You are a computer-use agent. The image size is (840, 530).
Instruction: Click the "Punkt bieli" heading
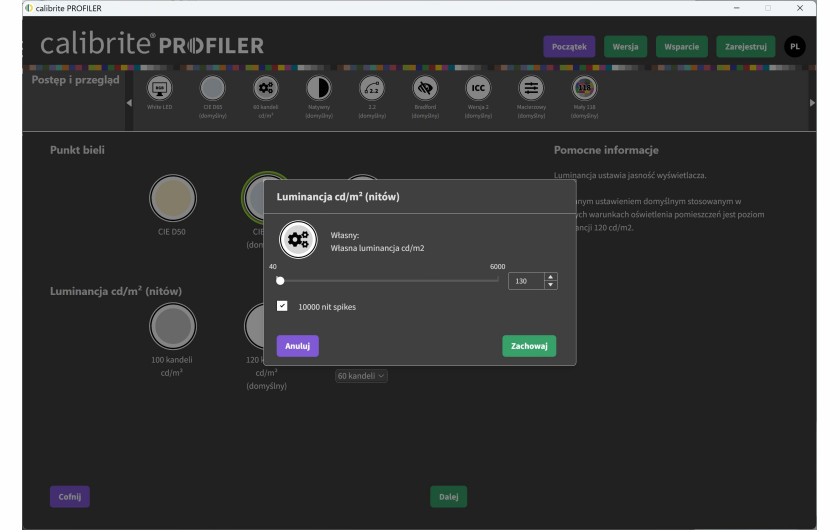(x=77, y=150)
